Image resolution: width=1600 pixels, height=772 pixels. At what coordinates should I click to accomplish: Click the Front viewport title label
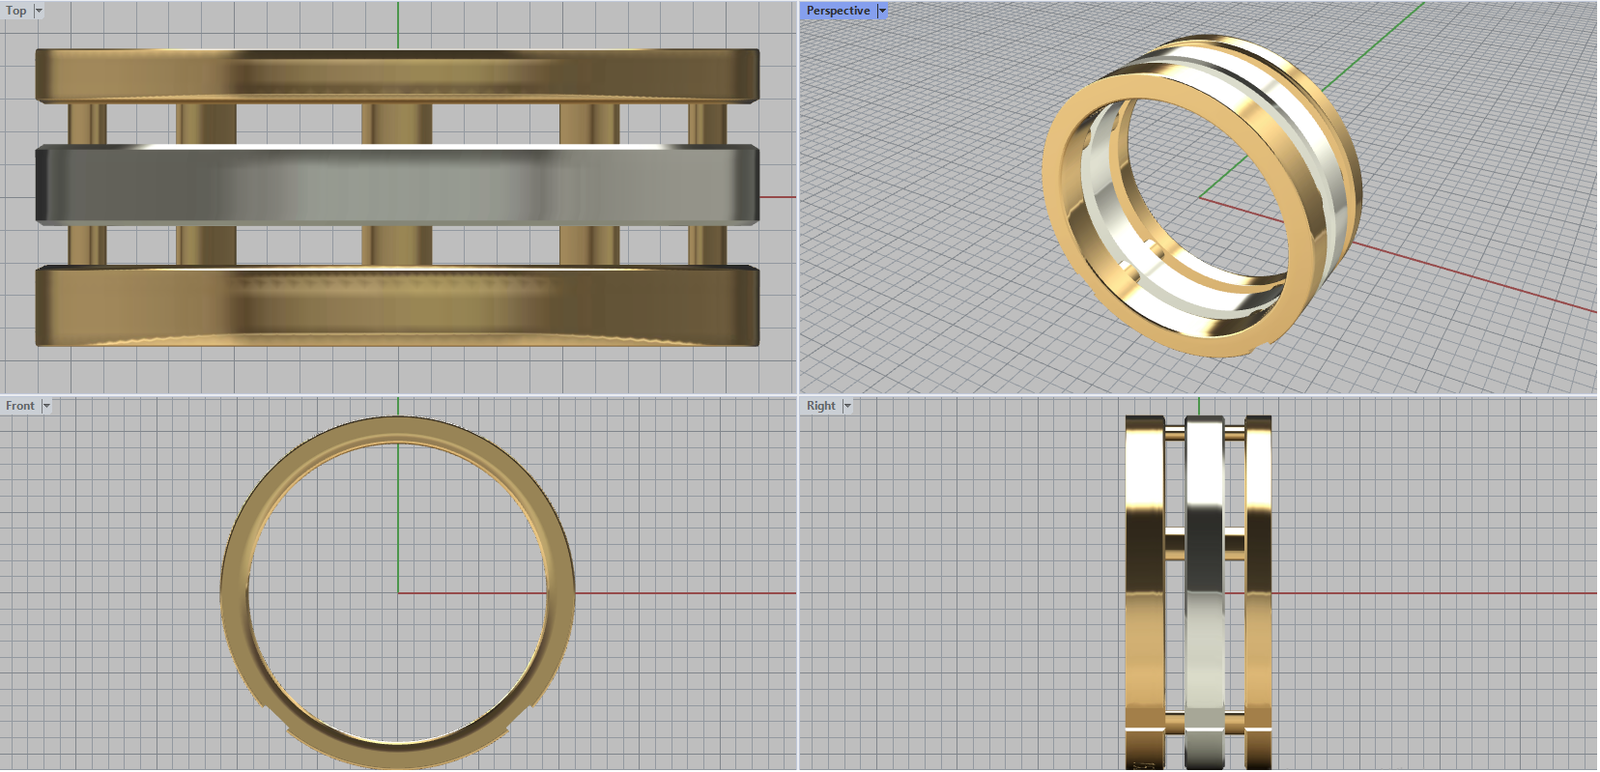(x=20, y=406)
